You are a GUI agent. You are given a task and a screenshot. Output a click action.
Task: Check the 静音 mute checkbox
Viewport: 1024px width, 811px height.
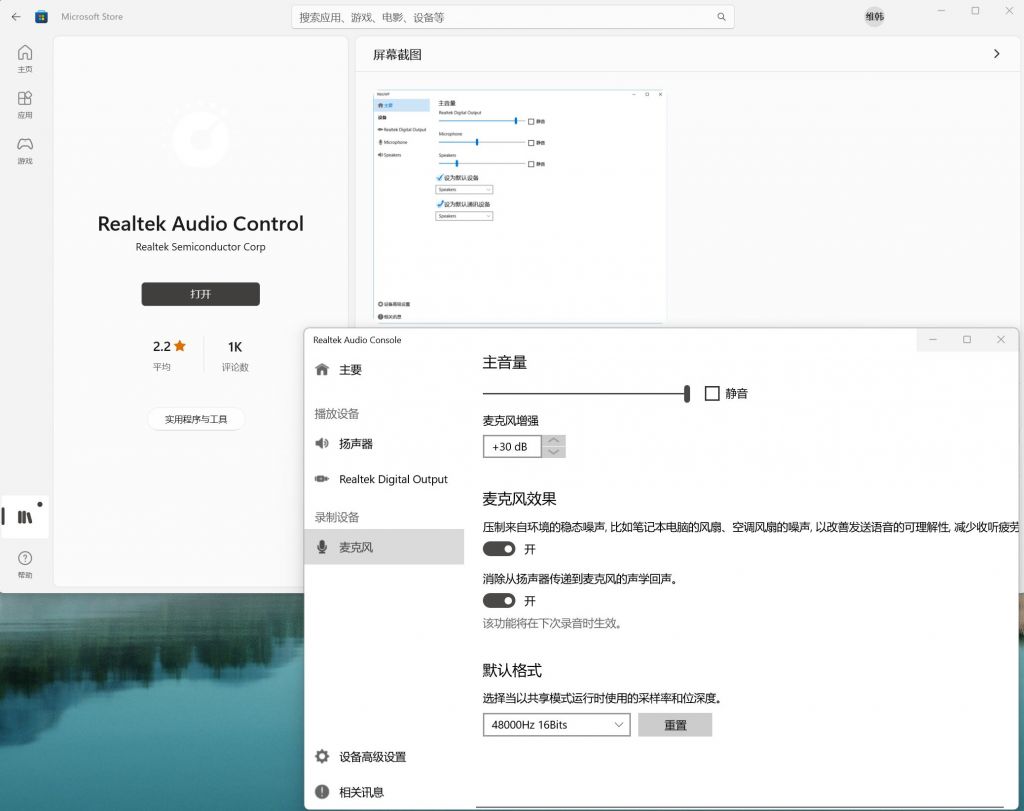pyautogui.click(x=712, y=394)
